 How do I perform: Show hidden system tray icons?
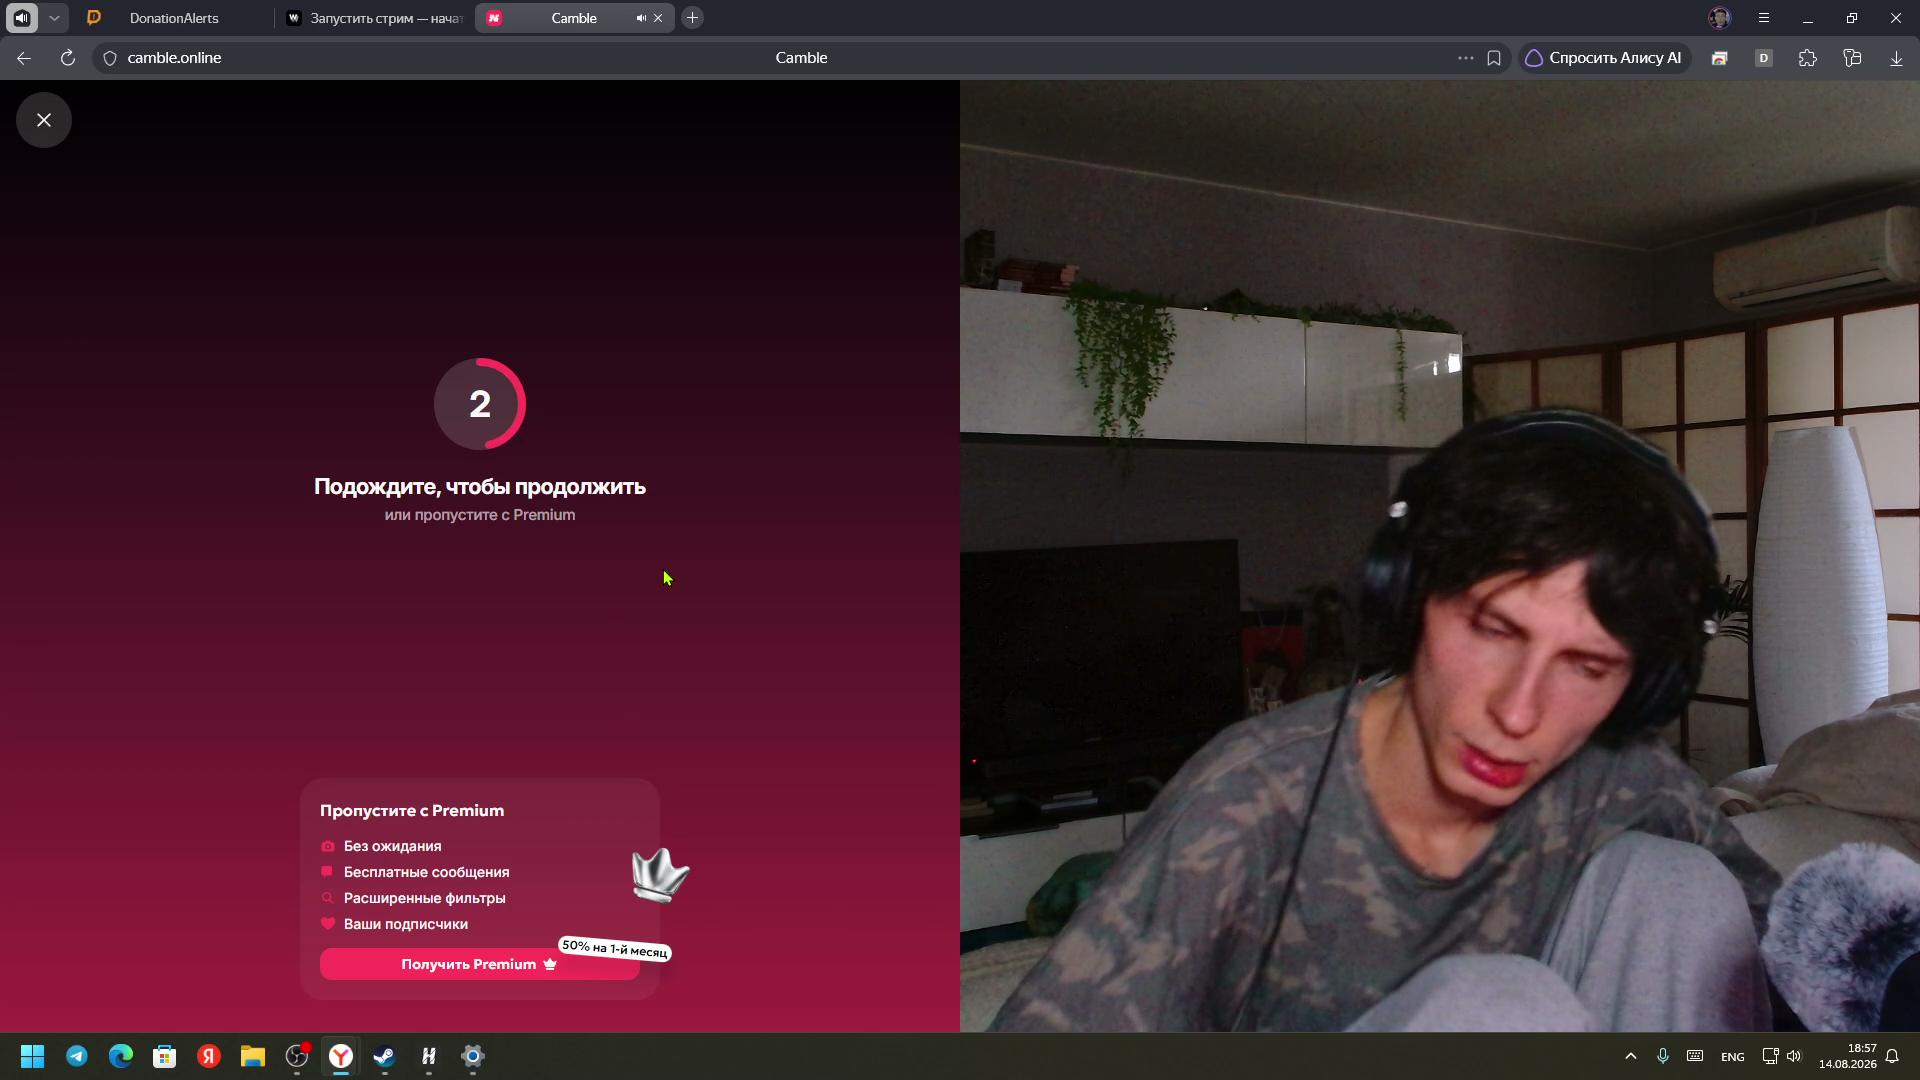coord(1631,1056)
